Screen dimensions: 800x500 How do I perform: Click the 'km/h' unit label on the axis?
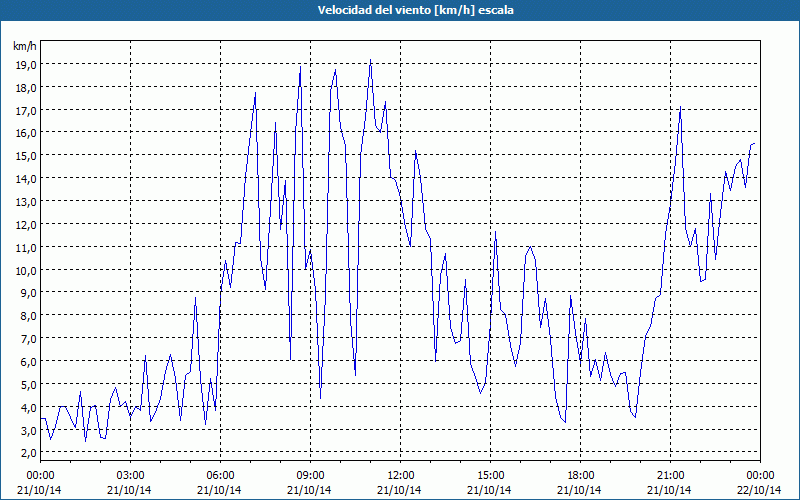pyautogui.click(x=24, y=46)
